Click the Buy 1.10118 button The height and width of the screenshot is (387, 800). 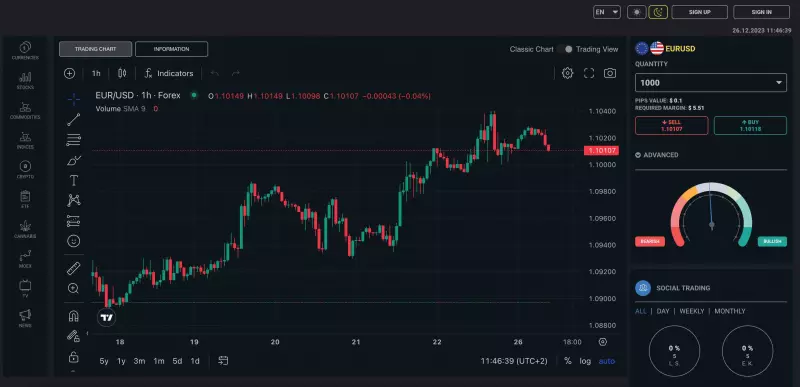[x=750, y=125]
